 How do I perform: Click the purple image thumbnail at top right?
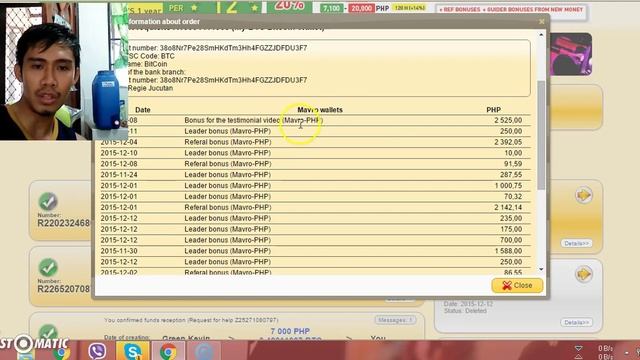pyautogui.click(x=571, y=54)
